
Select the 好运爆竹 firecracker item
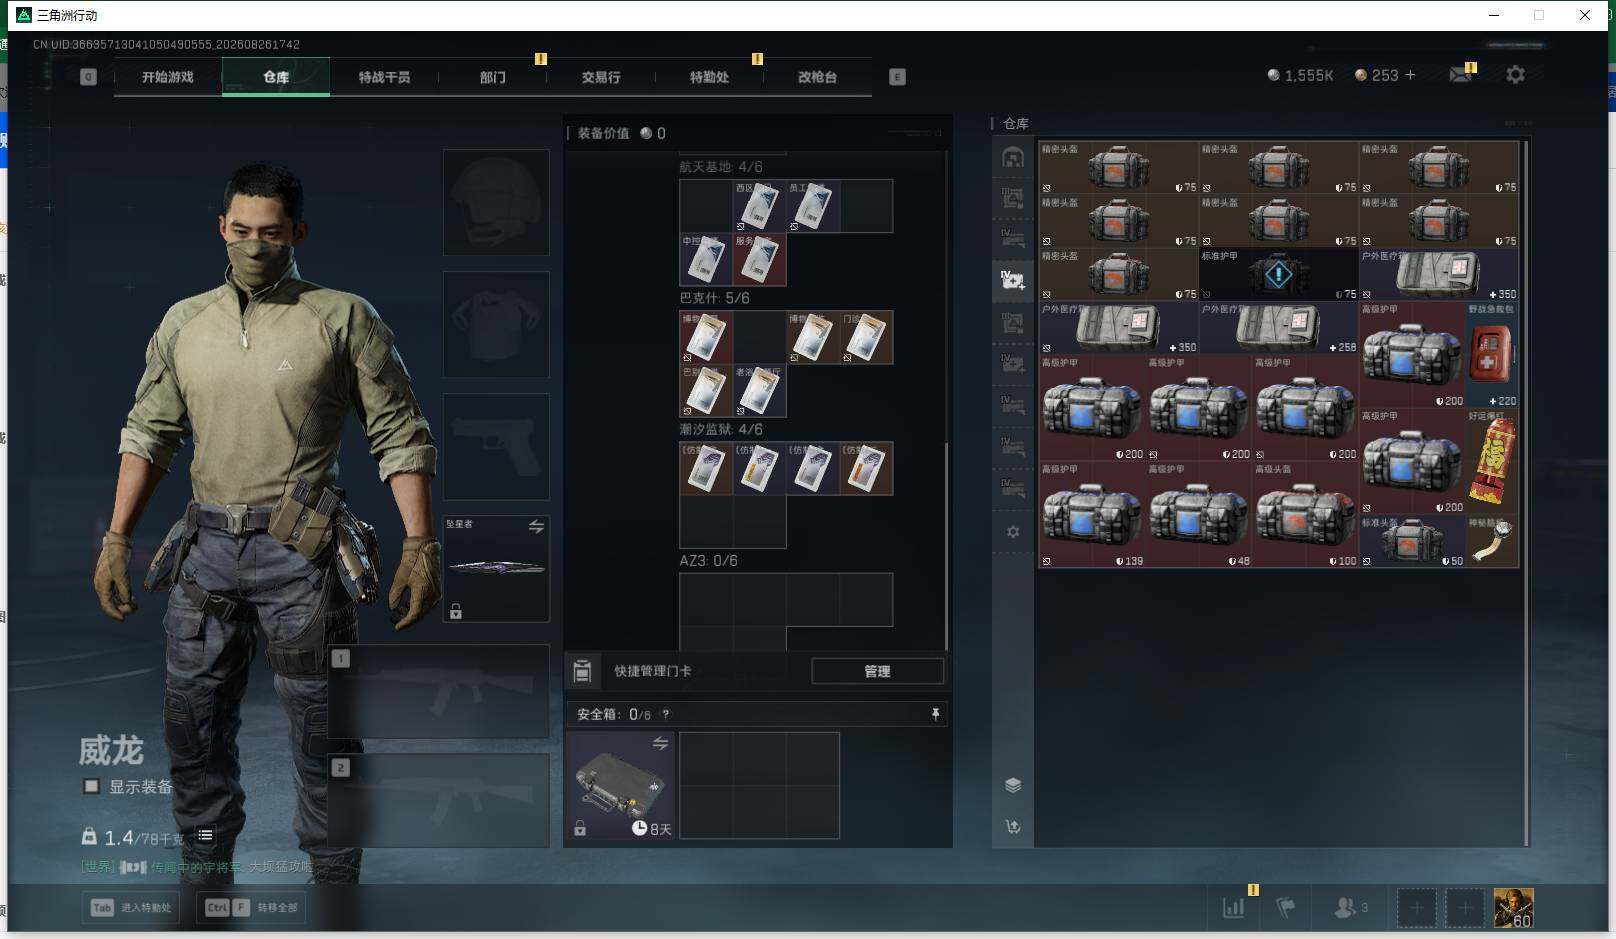click(x=1492, y=460)
